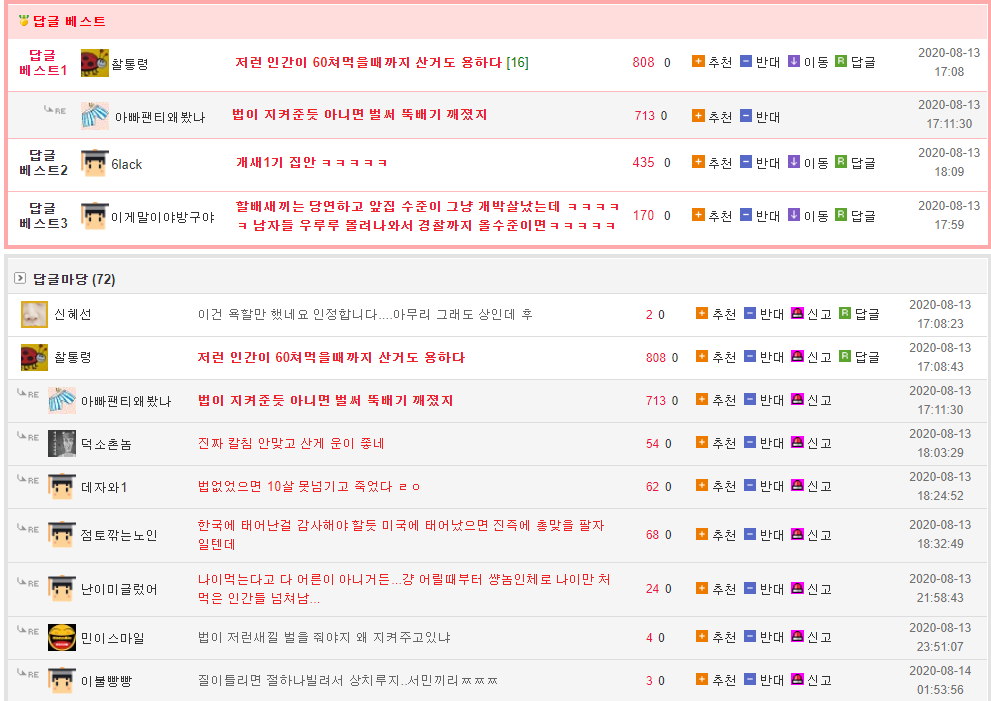Click username 점토깎는노인
Screen dimensions: 991x701
(x=119, y=535)
